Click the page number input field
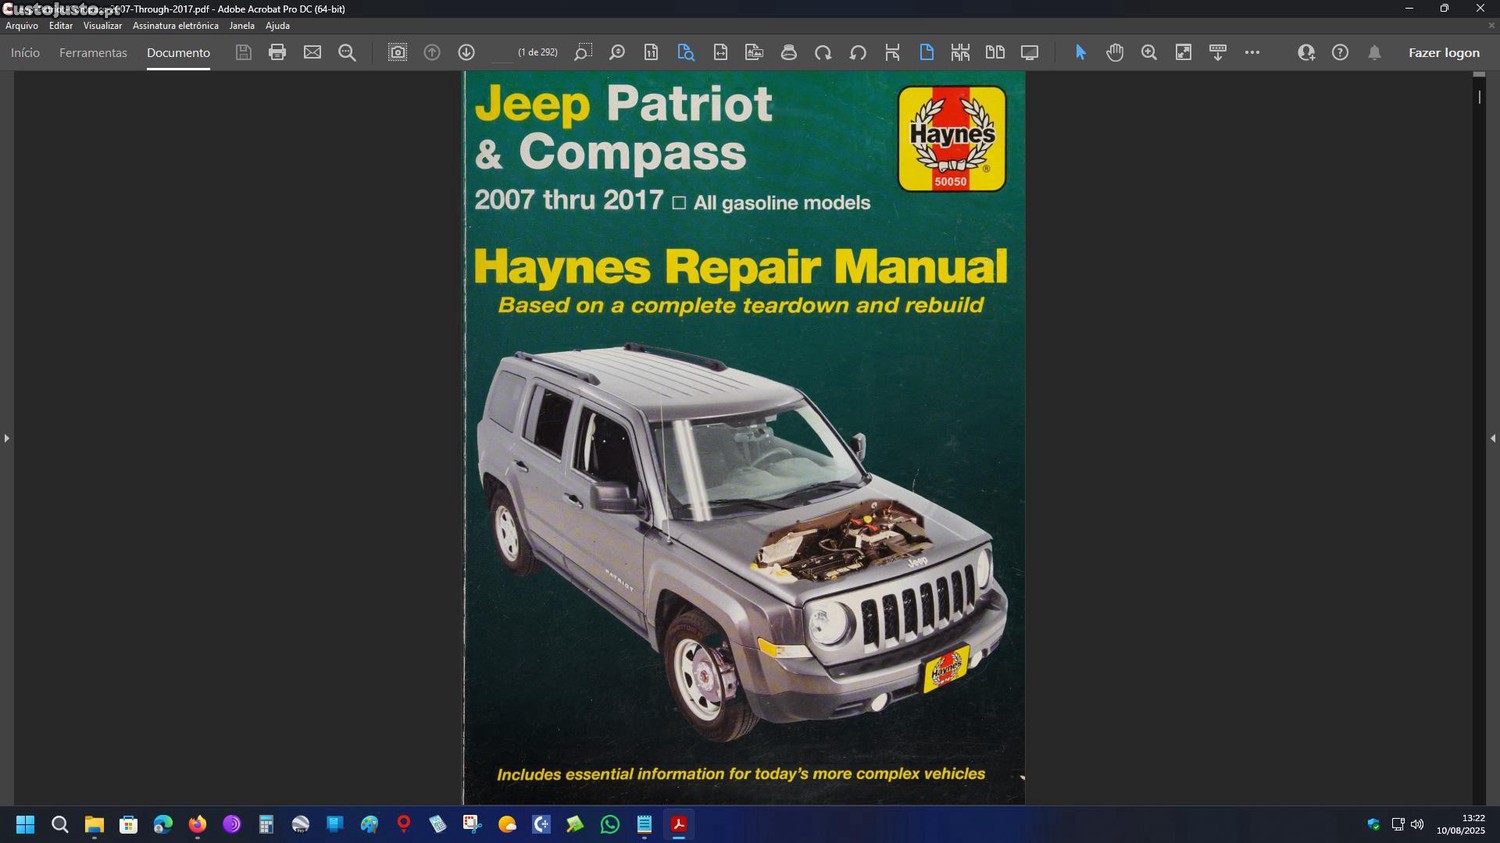Screen dimensions: 1500x843 pos(503,53)
